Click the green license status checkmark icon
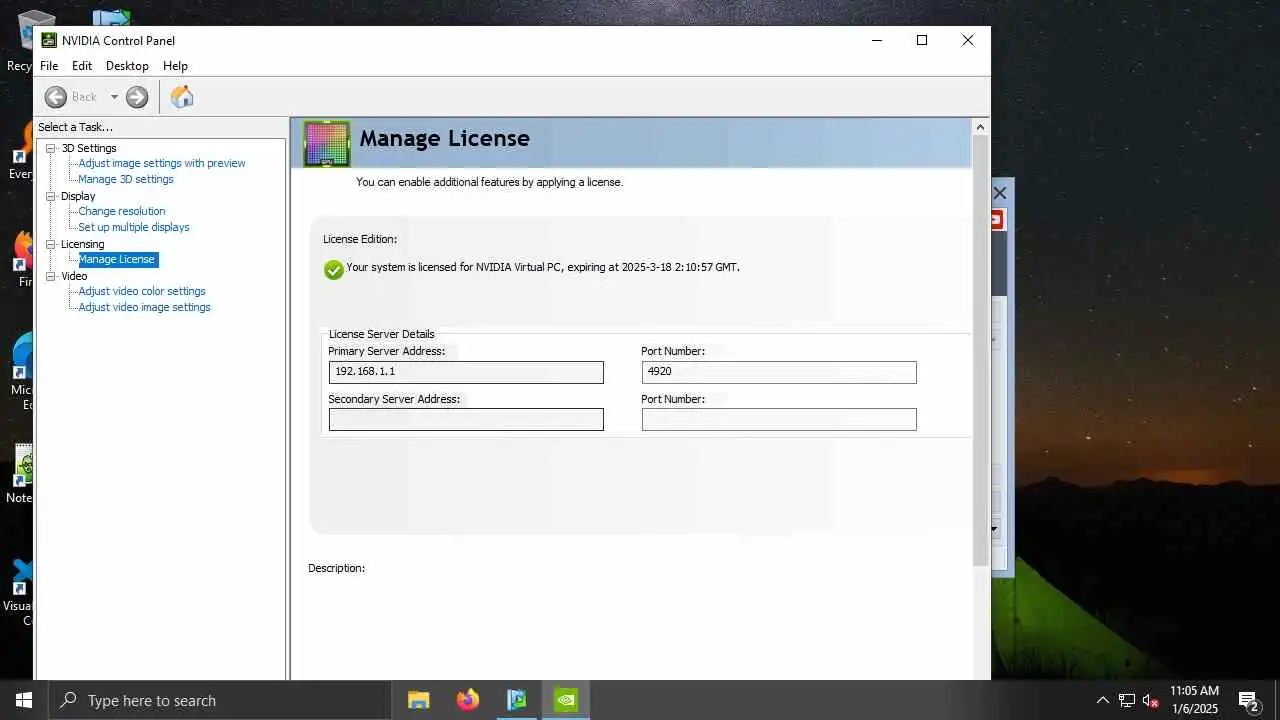 point(334,269)
